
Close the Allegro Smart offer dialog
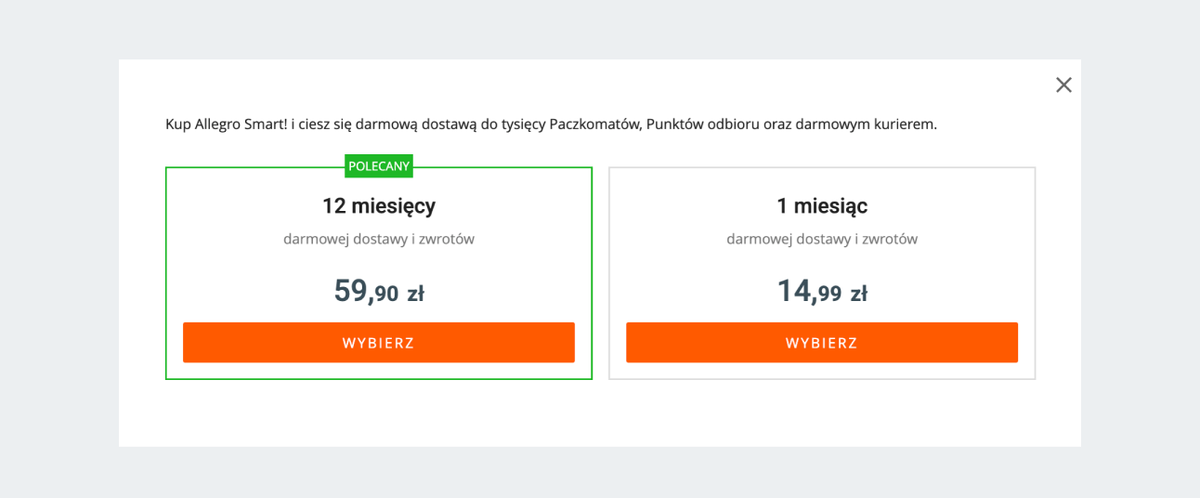pyautogui.click(x=1064, y=85)
